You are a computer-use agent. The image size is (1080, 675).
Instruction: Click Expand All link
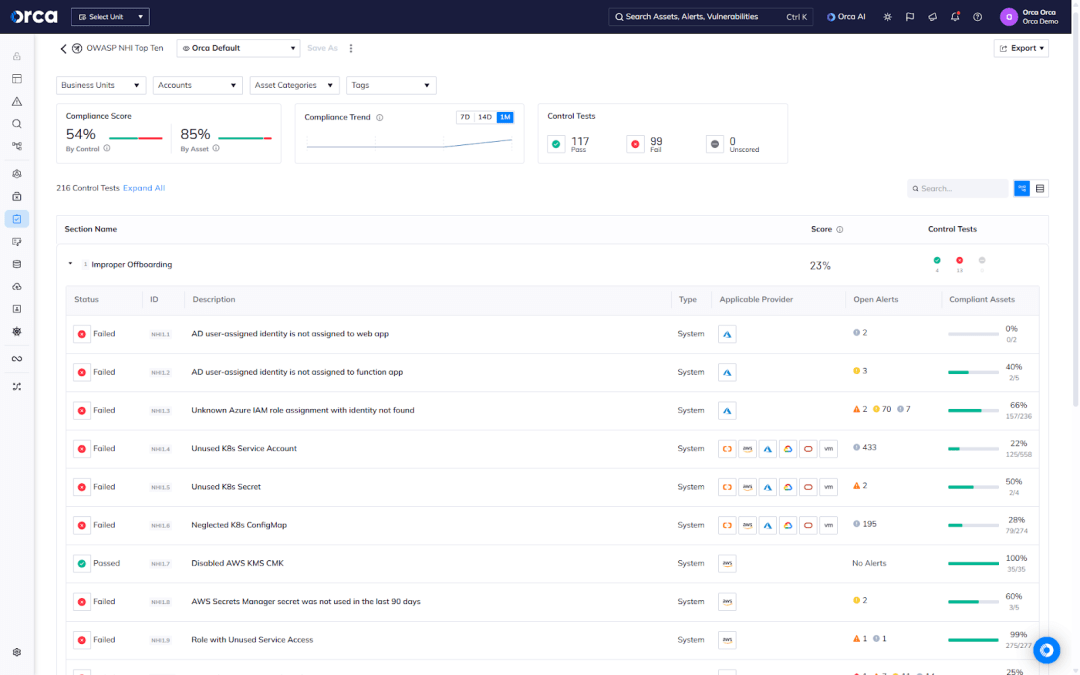(144, 188)
